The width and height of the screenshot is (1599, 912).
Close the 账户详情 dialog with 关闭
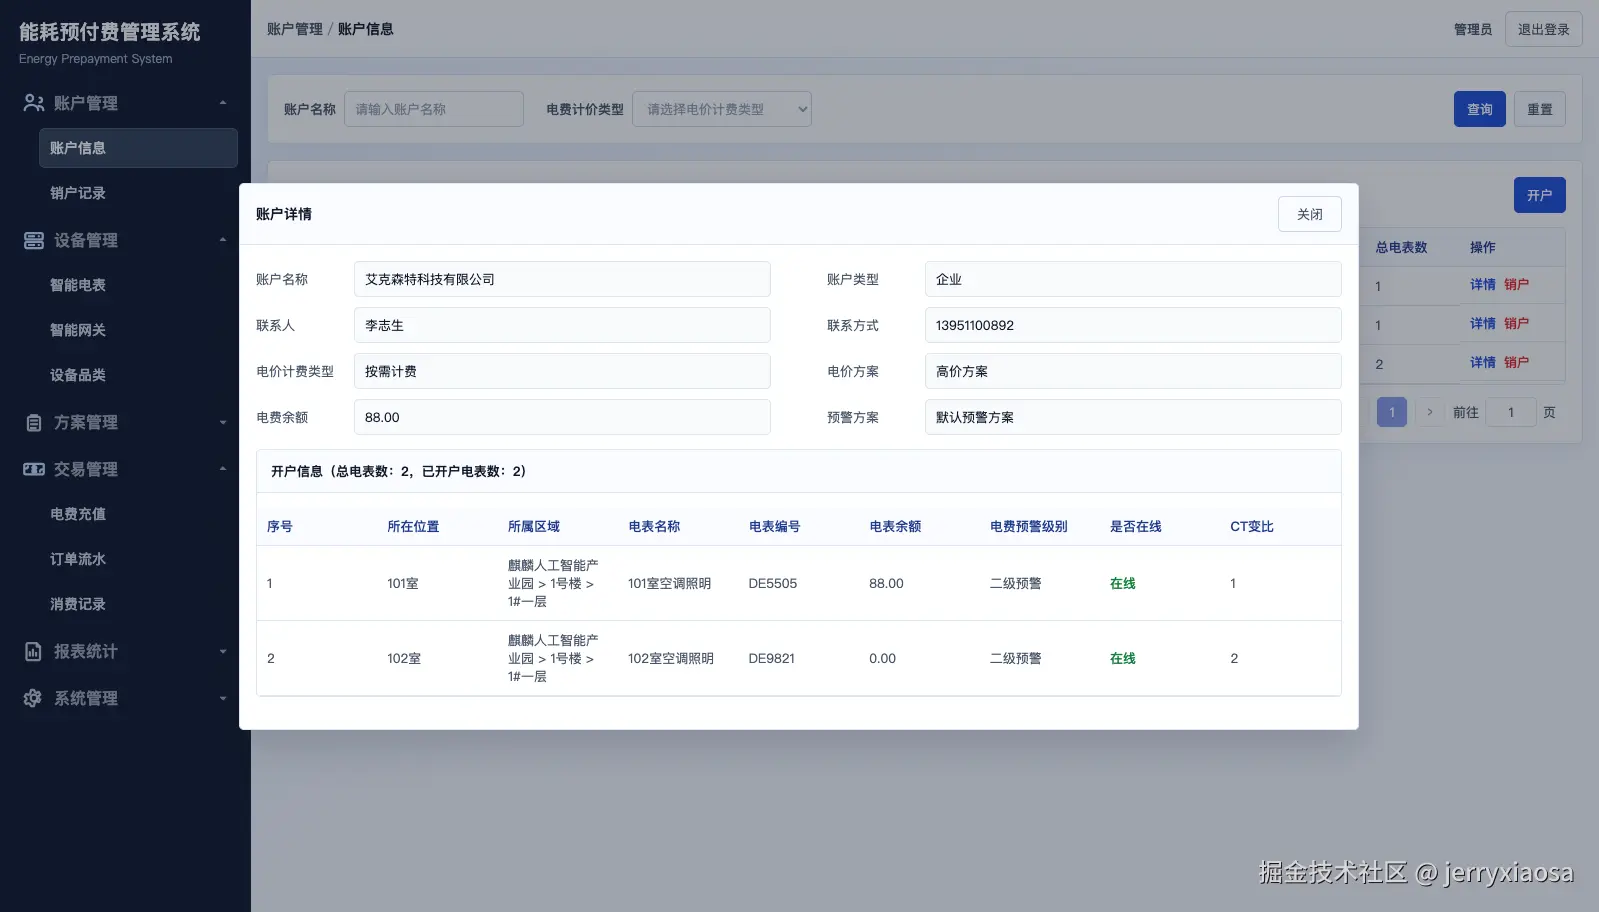(1309, 214)
